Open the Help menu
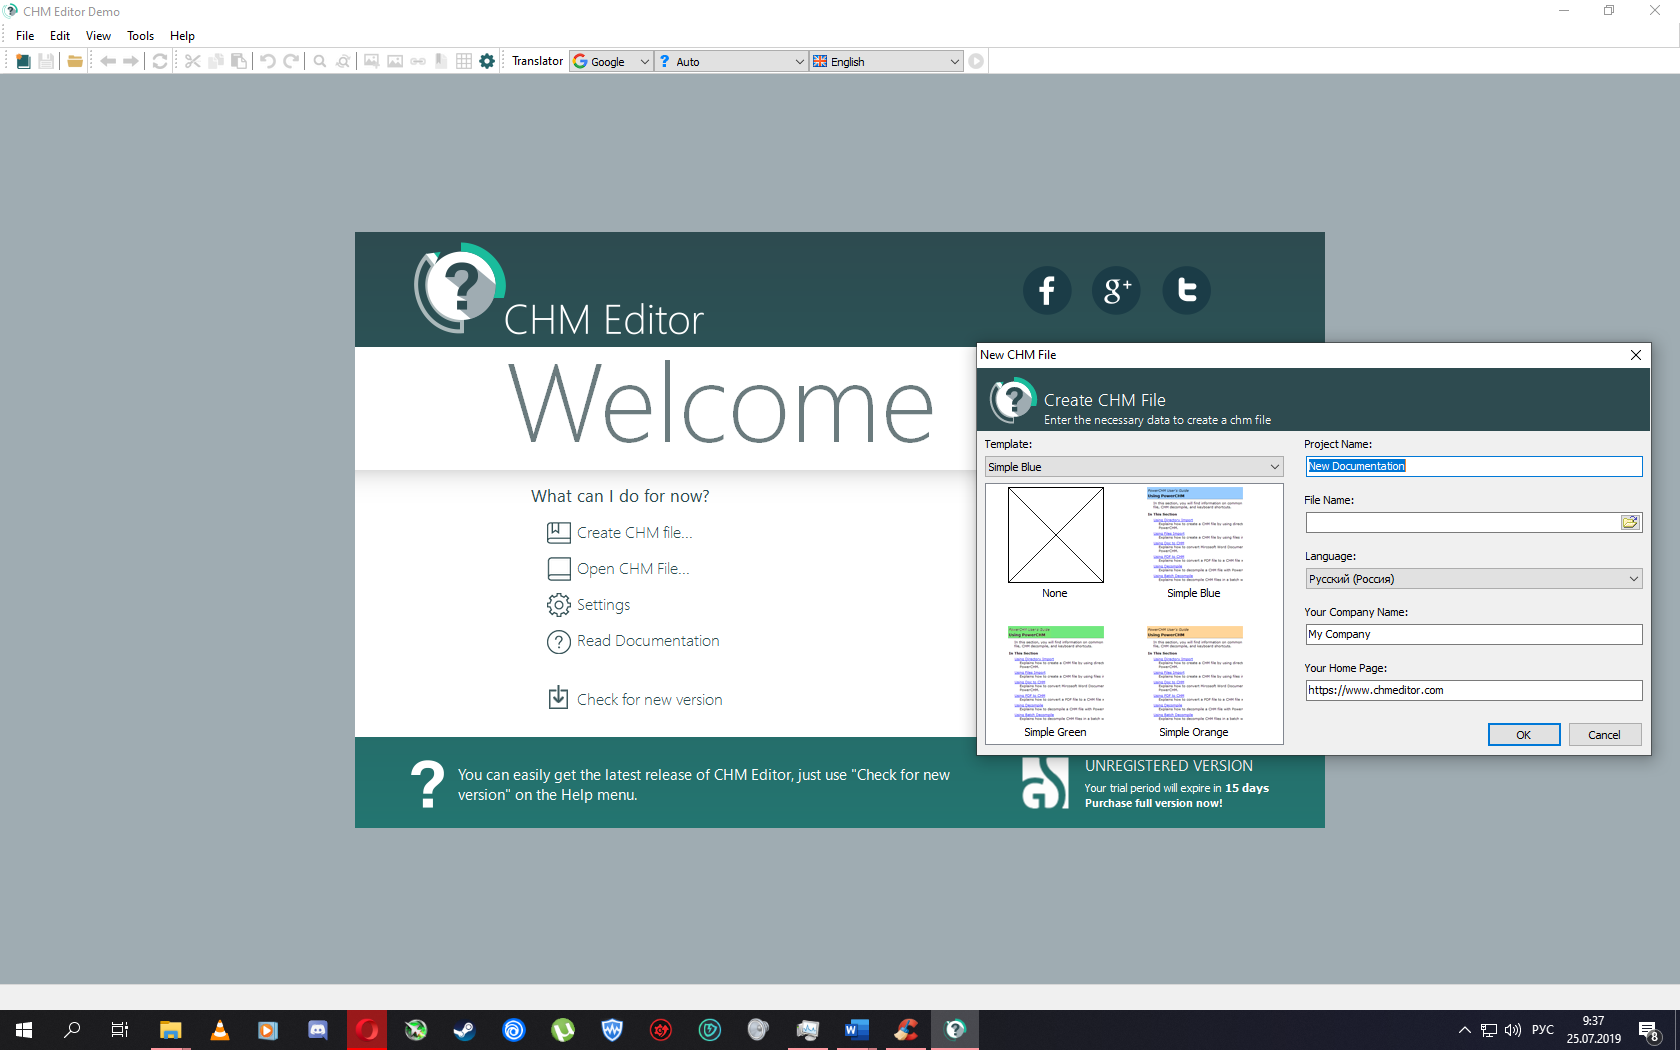Screen dimensions: 1680x1050 click(182, 36)
